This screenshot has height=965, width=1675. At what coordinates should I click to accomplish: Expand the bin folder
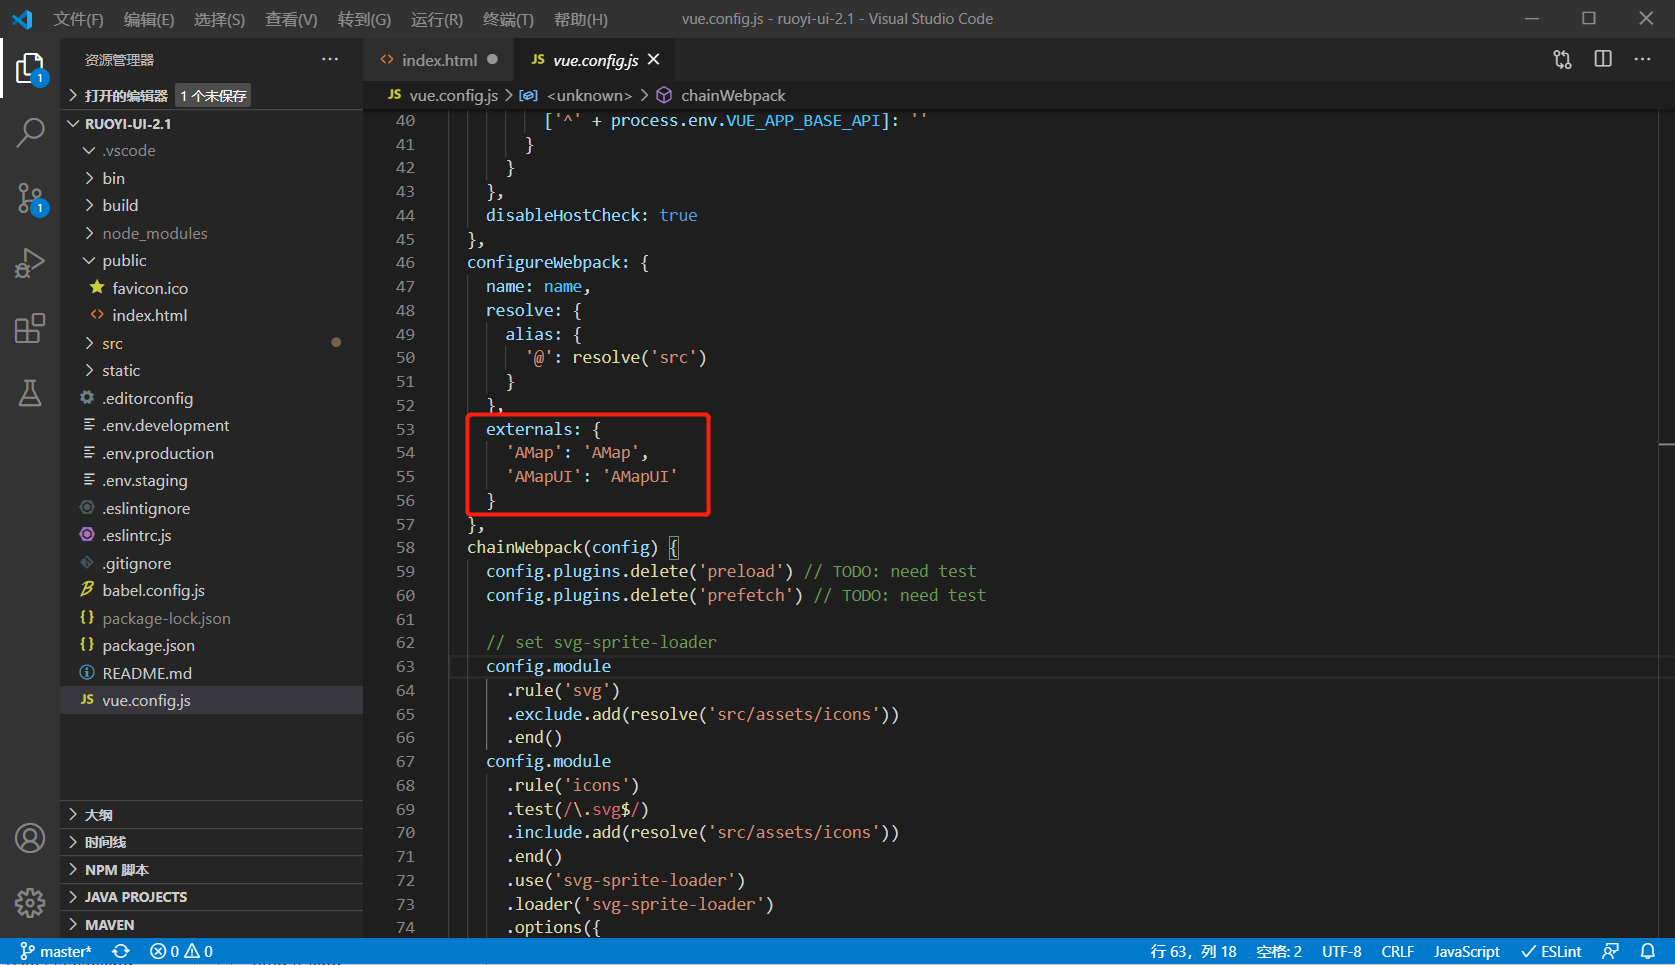point(211,178)
